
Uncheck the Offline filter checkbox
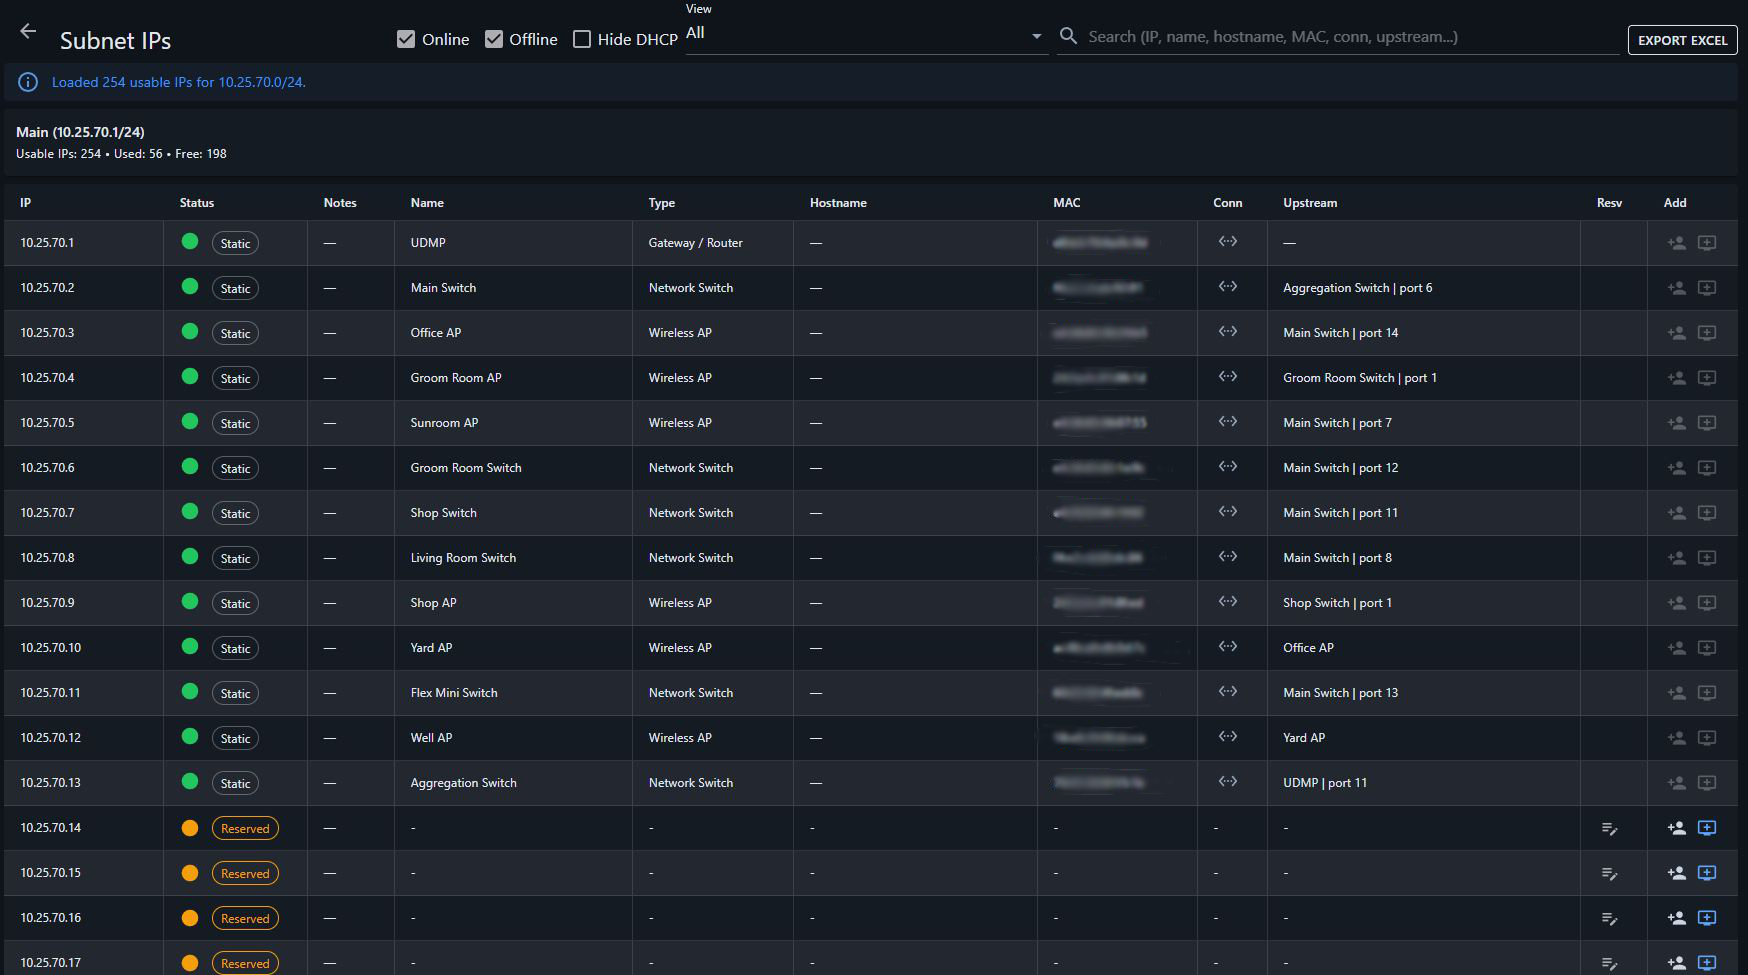click(494, 39)
